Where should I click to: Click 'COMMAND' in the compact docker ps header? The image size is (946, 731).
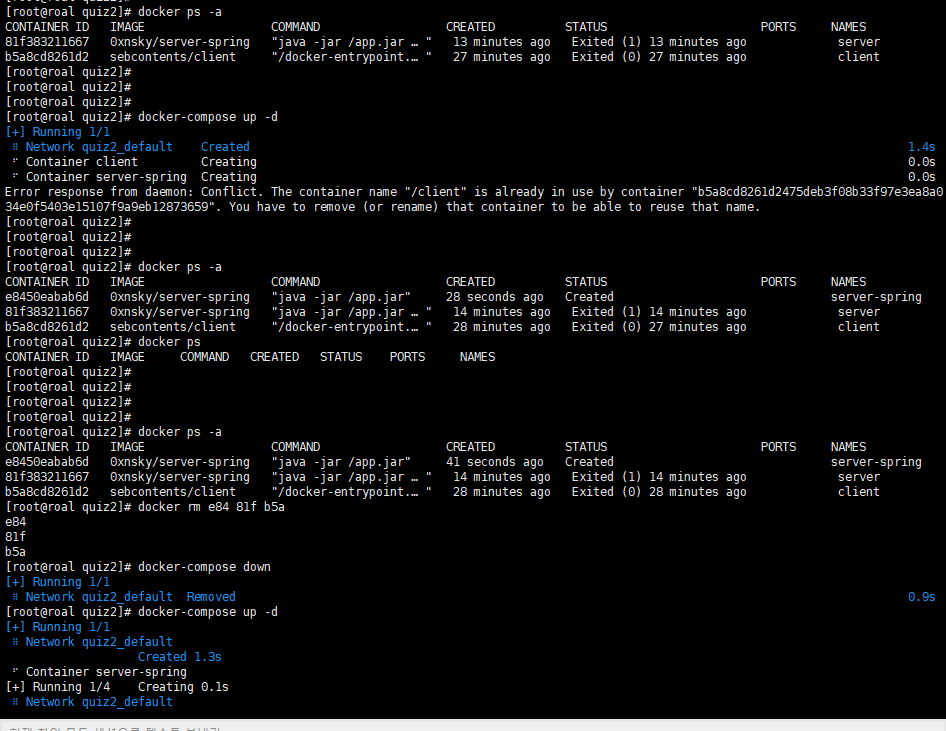tap(205, 357)
